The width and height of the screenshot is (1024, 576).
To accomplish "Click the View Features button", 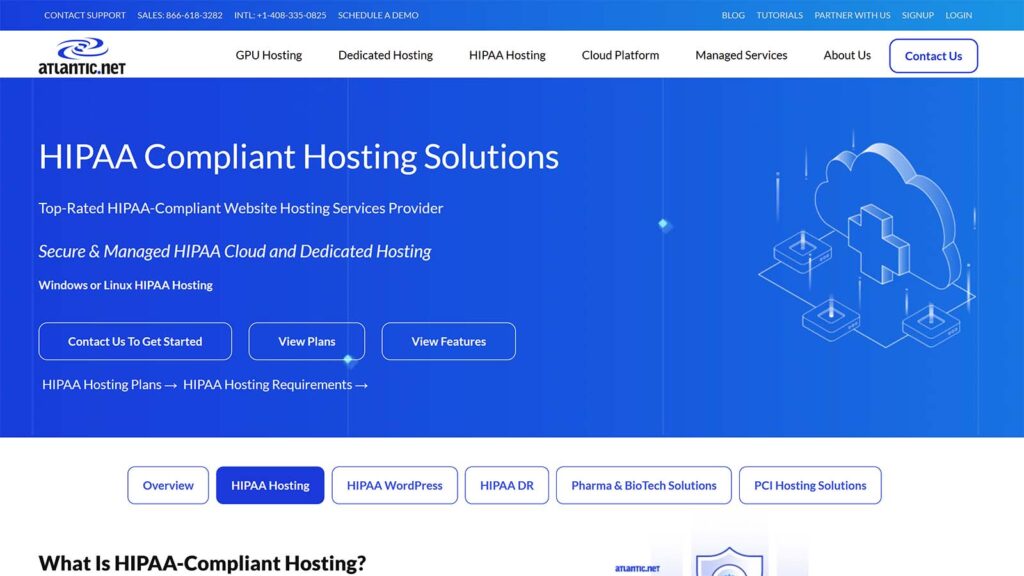I will 449,341.
